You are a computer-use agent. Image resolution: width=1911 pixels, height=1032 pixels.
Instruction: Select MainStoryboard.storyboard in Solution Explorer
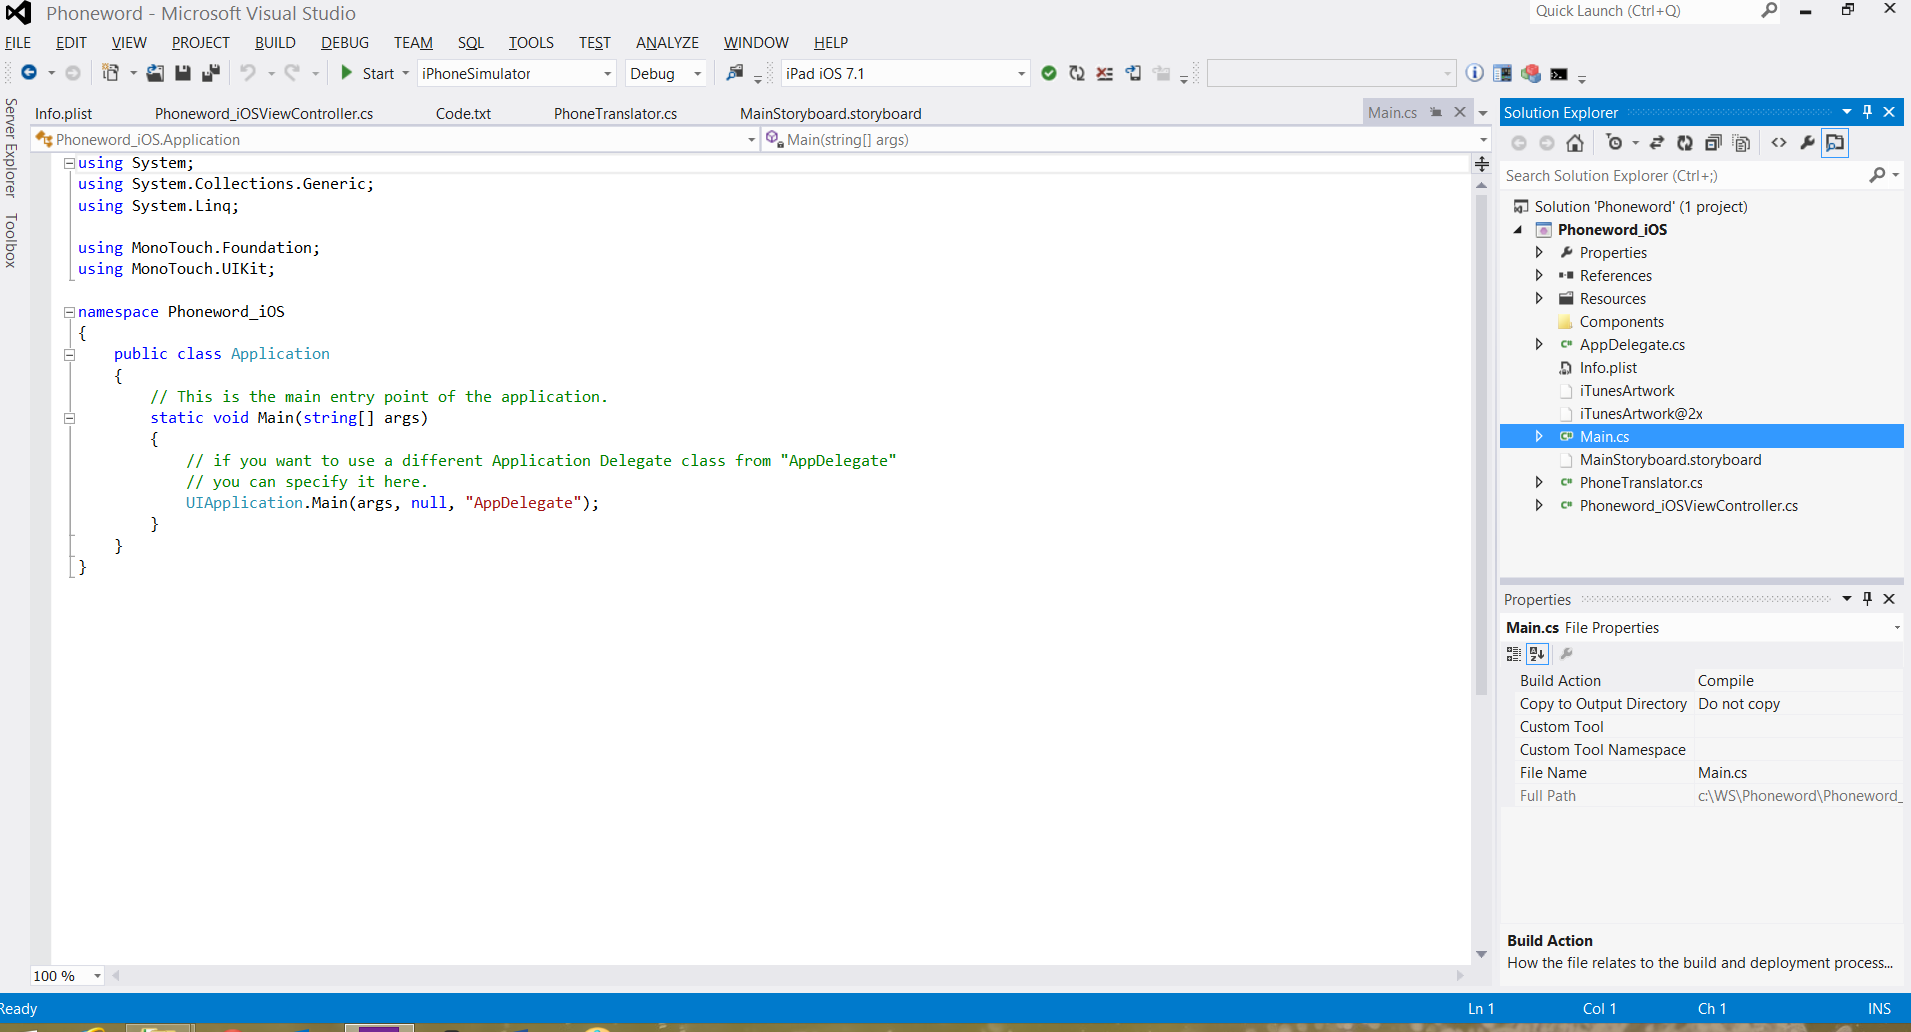[1670, 460]
